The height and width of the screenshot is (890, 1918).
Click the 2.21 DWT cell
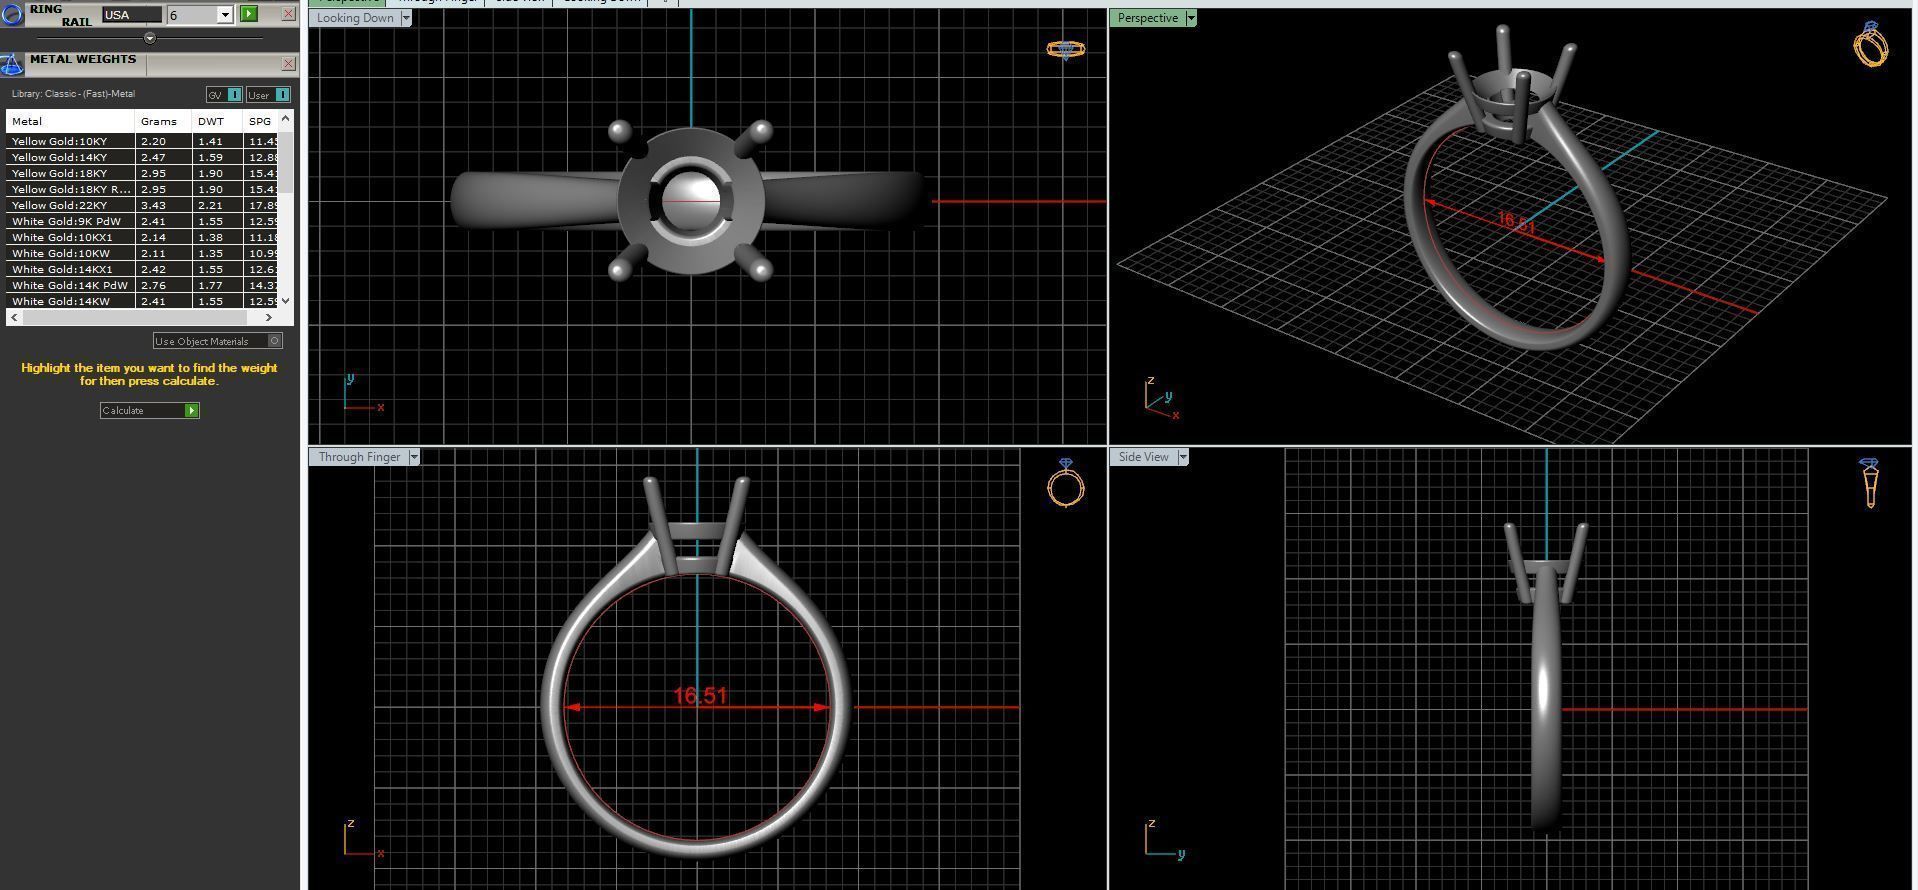pyautogui.click(x=217, y=205)
